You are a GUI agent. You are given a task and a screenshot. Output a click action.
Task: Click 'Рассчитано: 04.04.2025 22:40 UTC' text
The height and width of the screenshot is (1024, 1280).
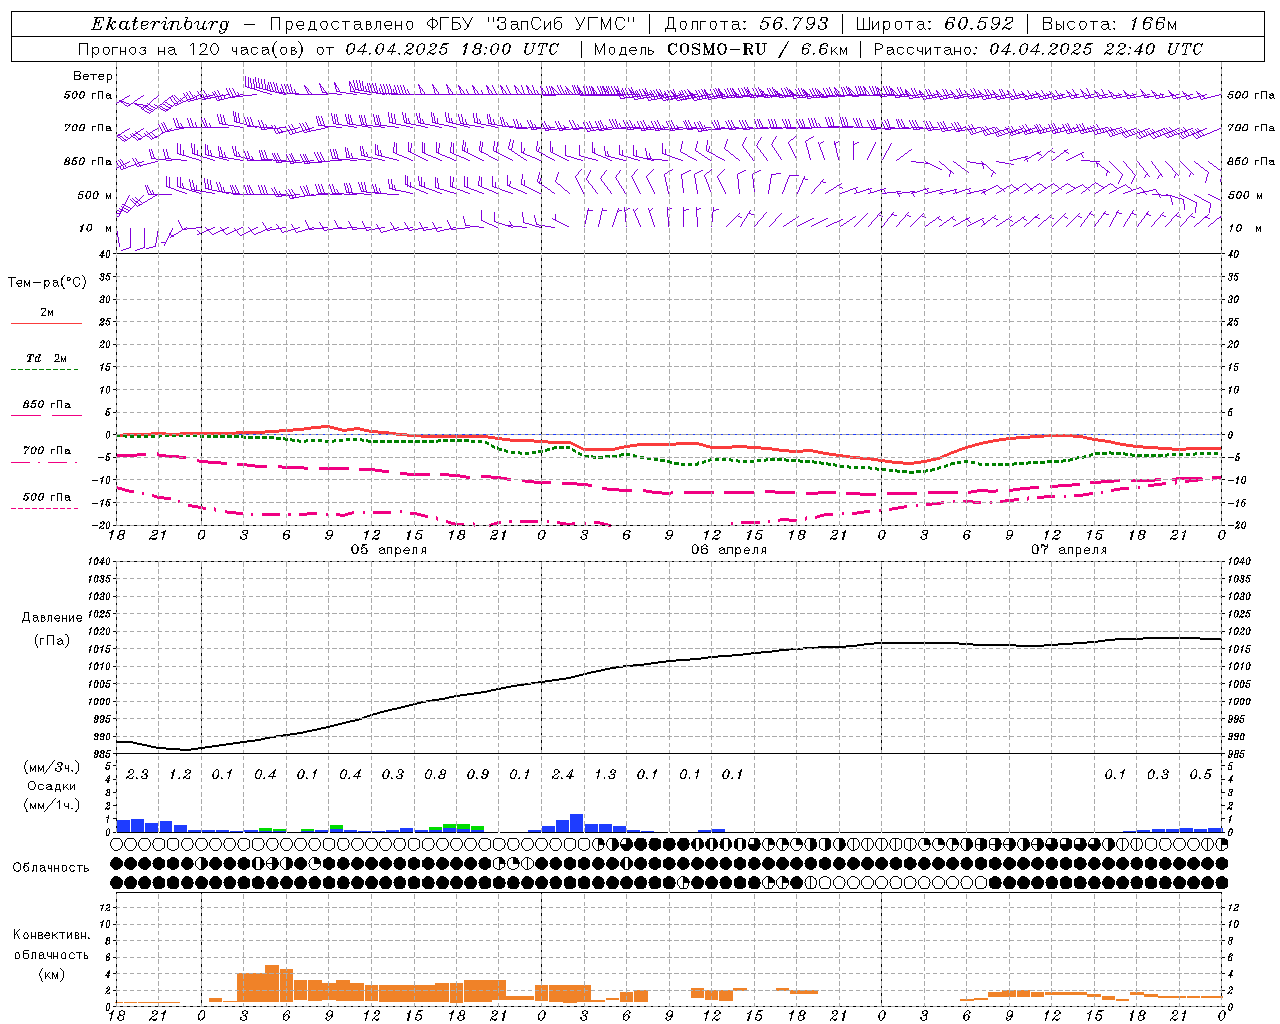(1038, 49)
